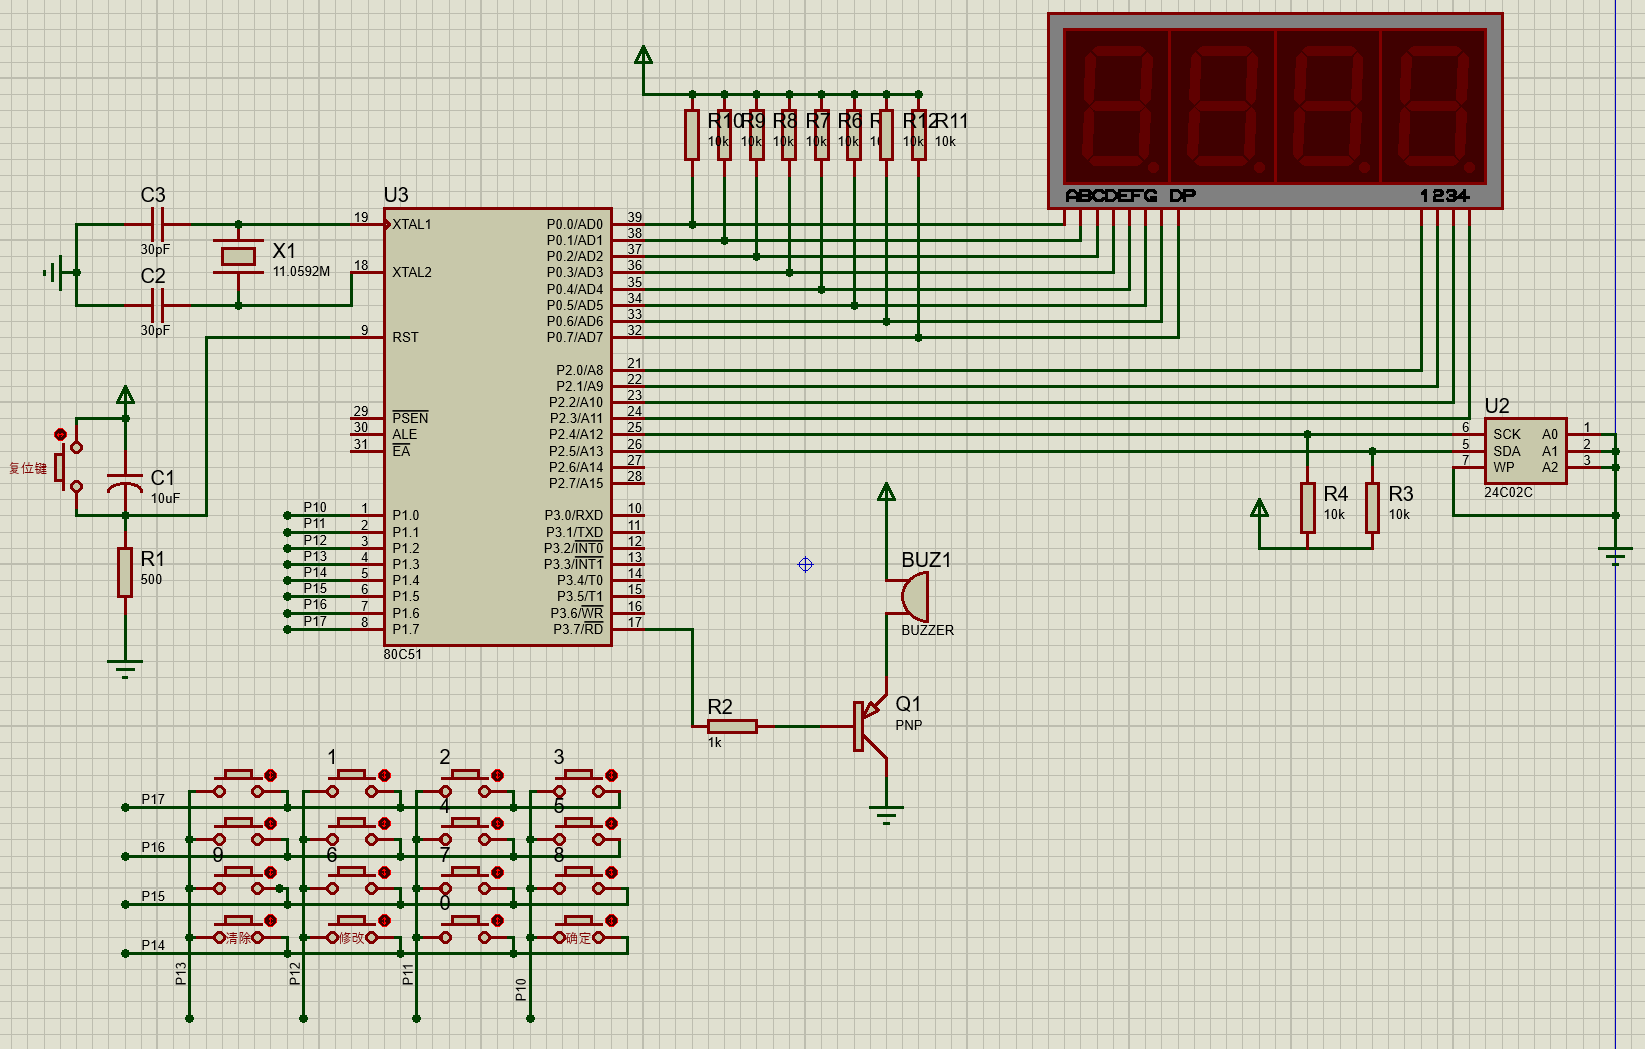Click the P3.7/RD pin label
Viewport: 1645px width, 1049px height.
[578, 629]
